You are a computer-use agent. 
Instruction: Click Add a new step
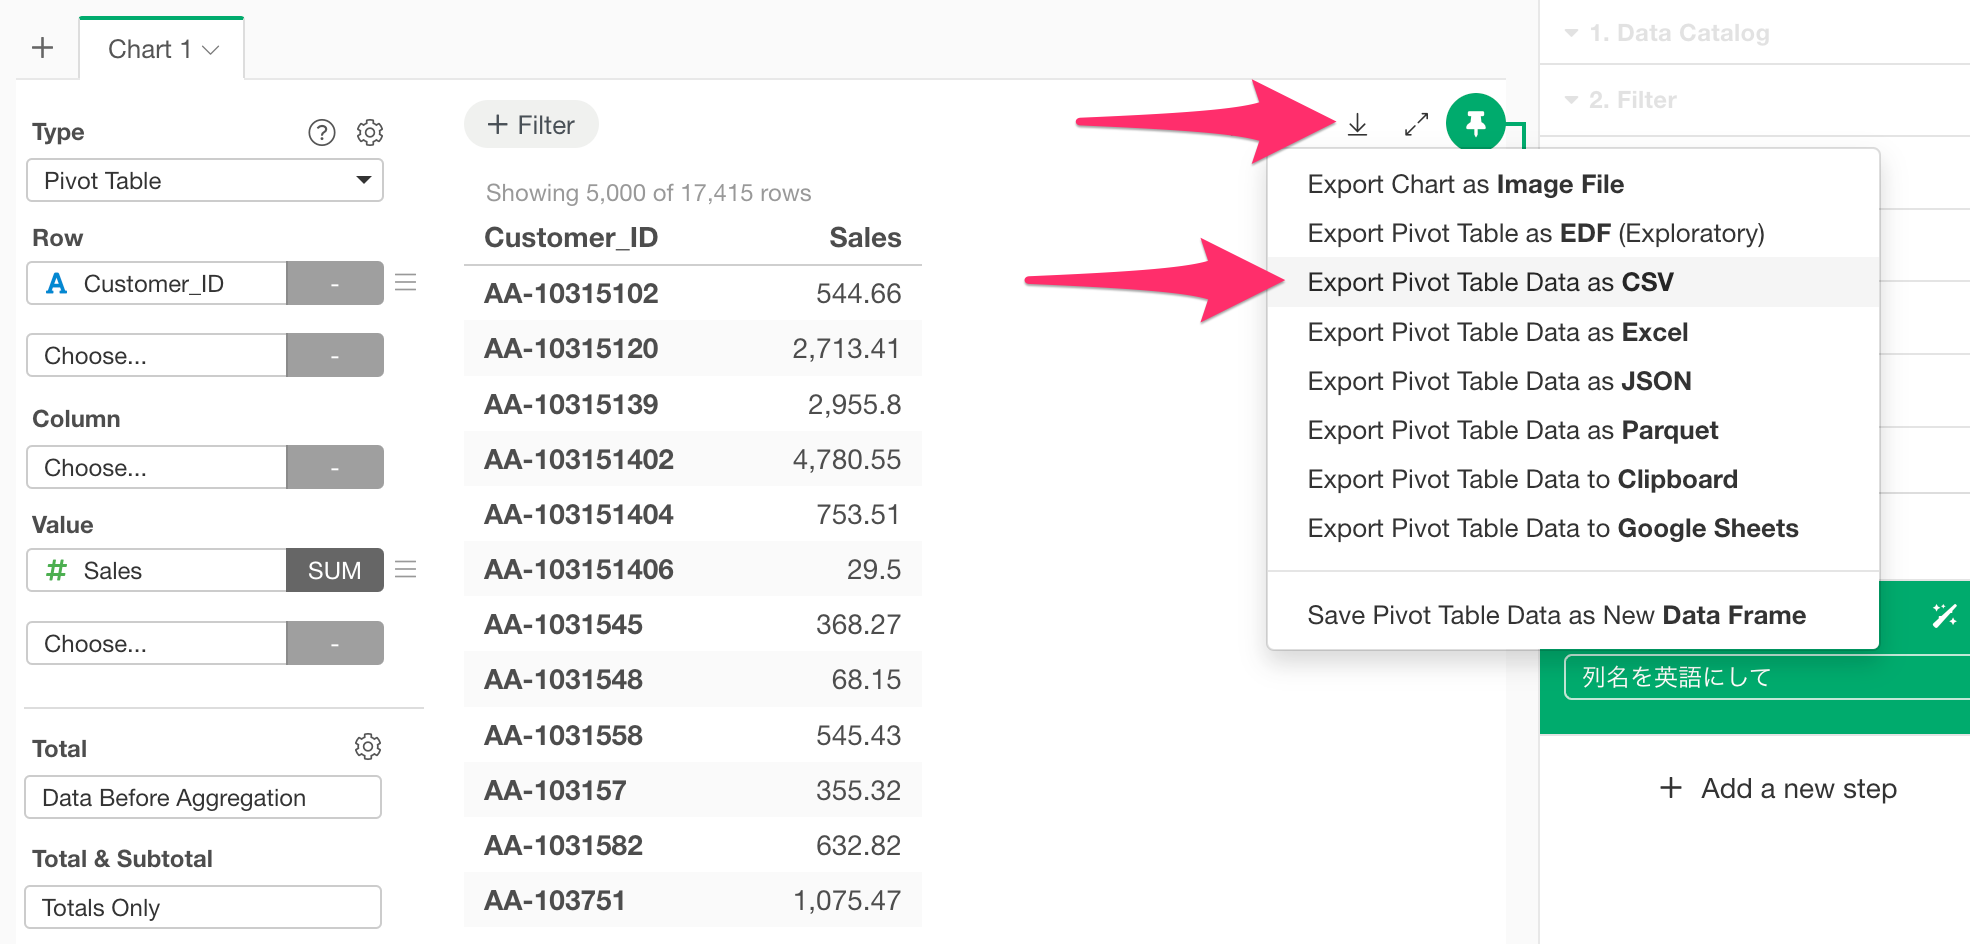1778,789
